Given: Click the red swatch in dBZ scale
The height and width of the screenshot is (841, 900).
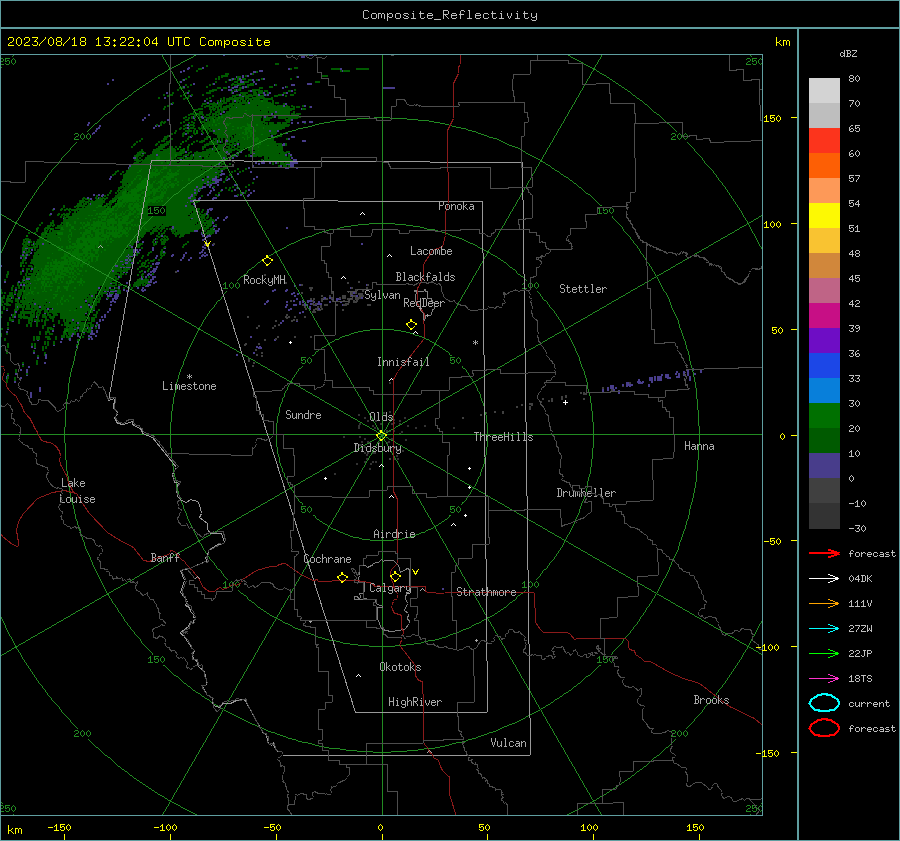Looking at the screenshot, I should point(824,141).
